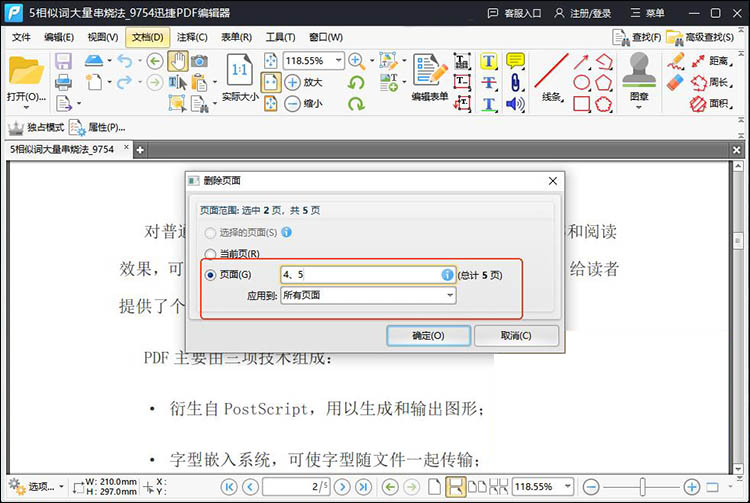Click the zoom in 放大 button
Screen dimensions: 750x503
(303, 82)
